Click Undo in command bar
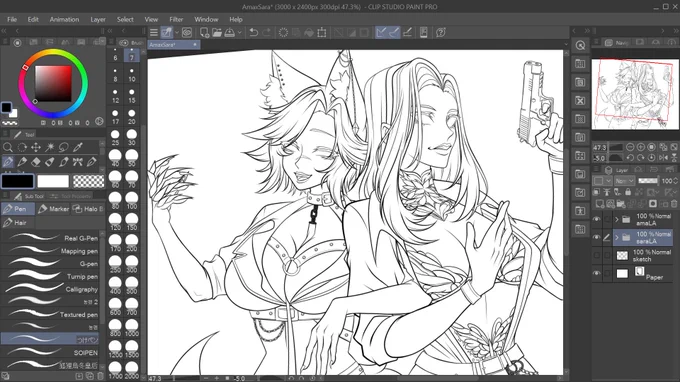 tap(254, 33)
